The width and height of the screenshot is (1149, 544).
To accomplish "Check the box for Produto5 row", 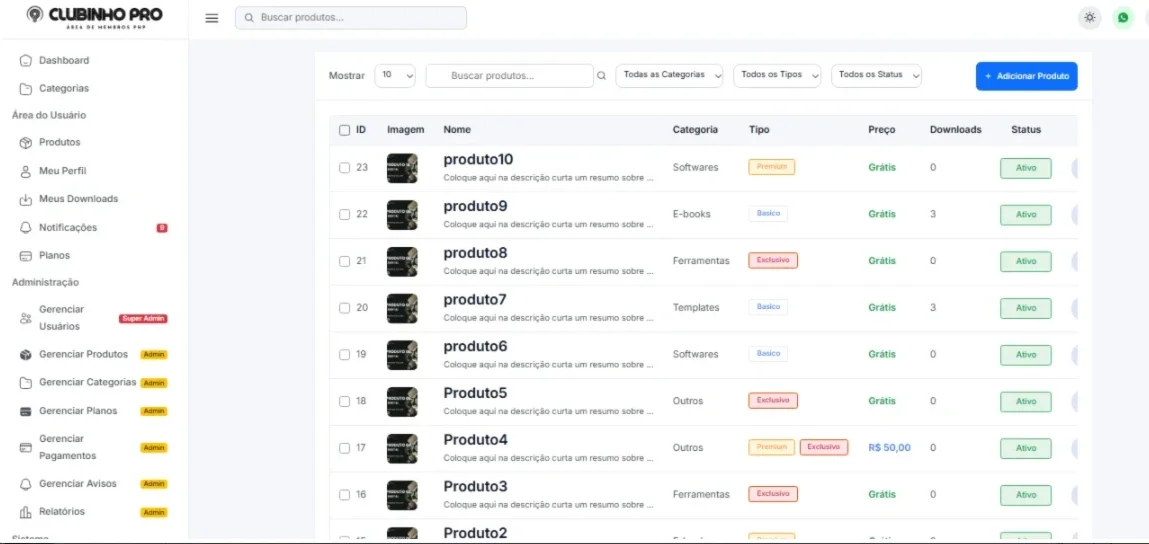I will [x=344, y=402].
